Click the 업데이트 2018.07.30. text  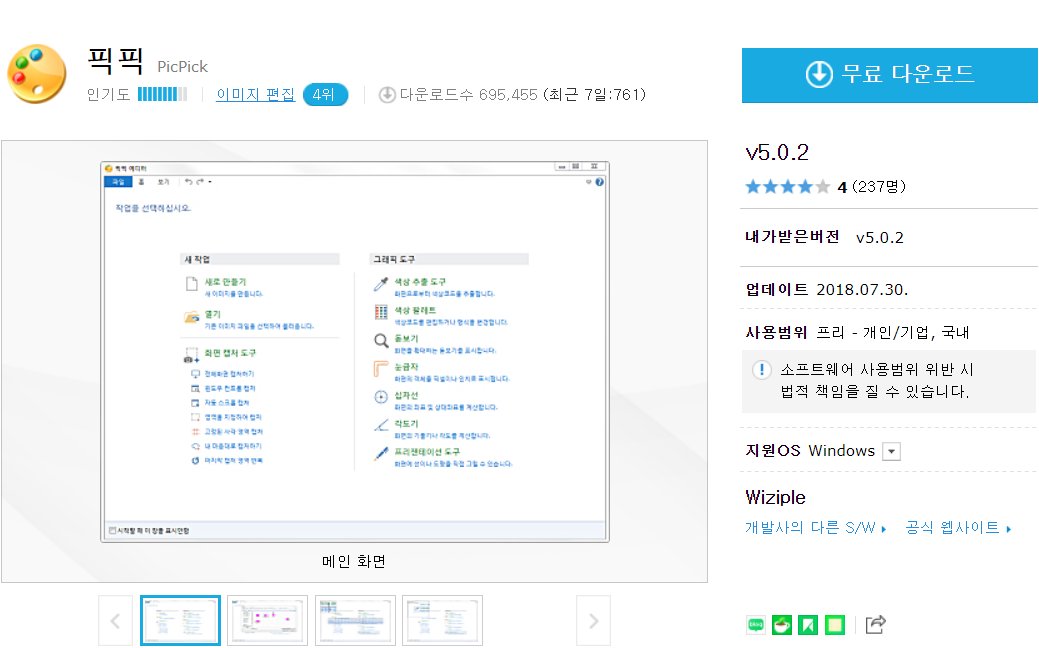tap(827, 290)
